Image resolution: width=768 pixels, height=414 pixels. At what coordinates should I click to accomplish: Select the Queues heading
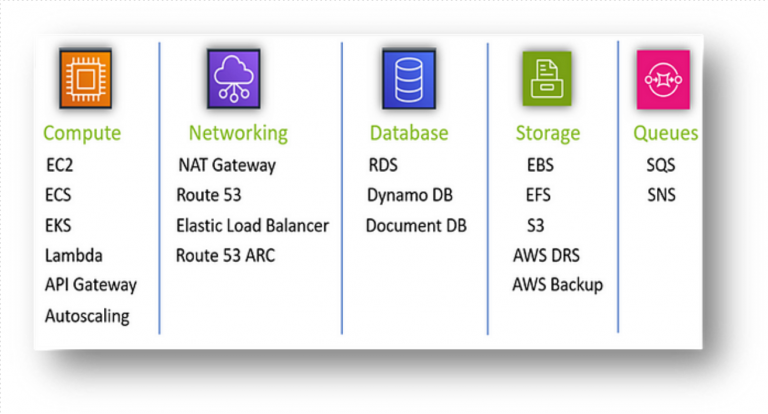click(x=666, y=133)
